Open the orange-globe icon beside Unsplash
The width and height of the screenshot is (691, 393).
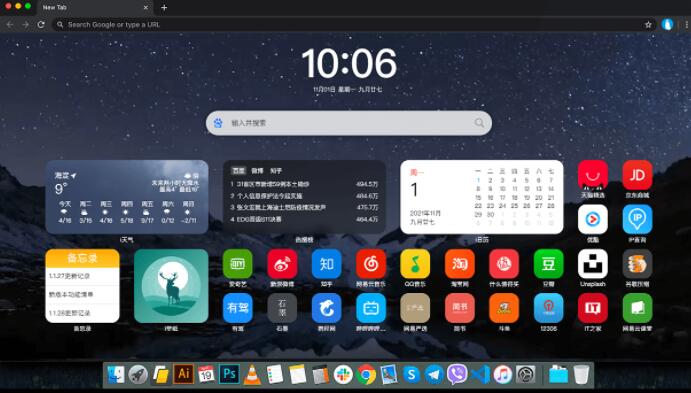click(x=637, y=264)
